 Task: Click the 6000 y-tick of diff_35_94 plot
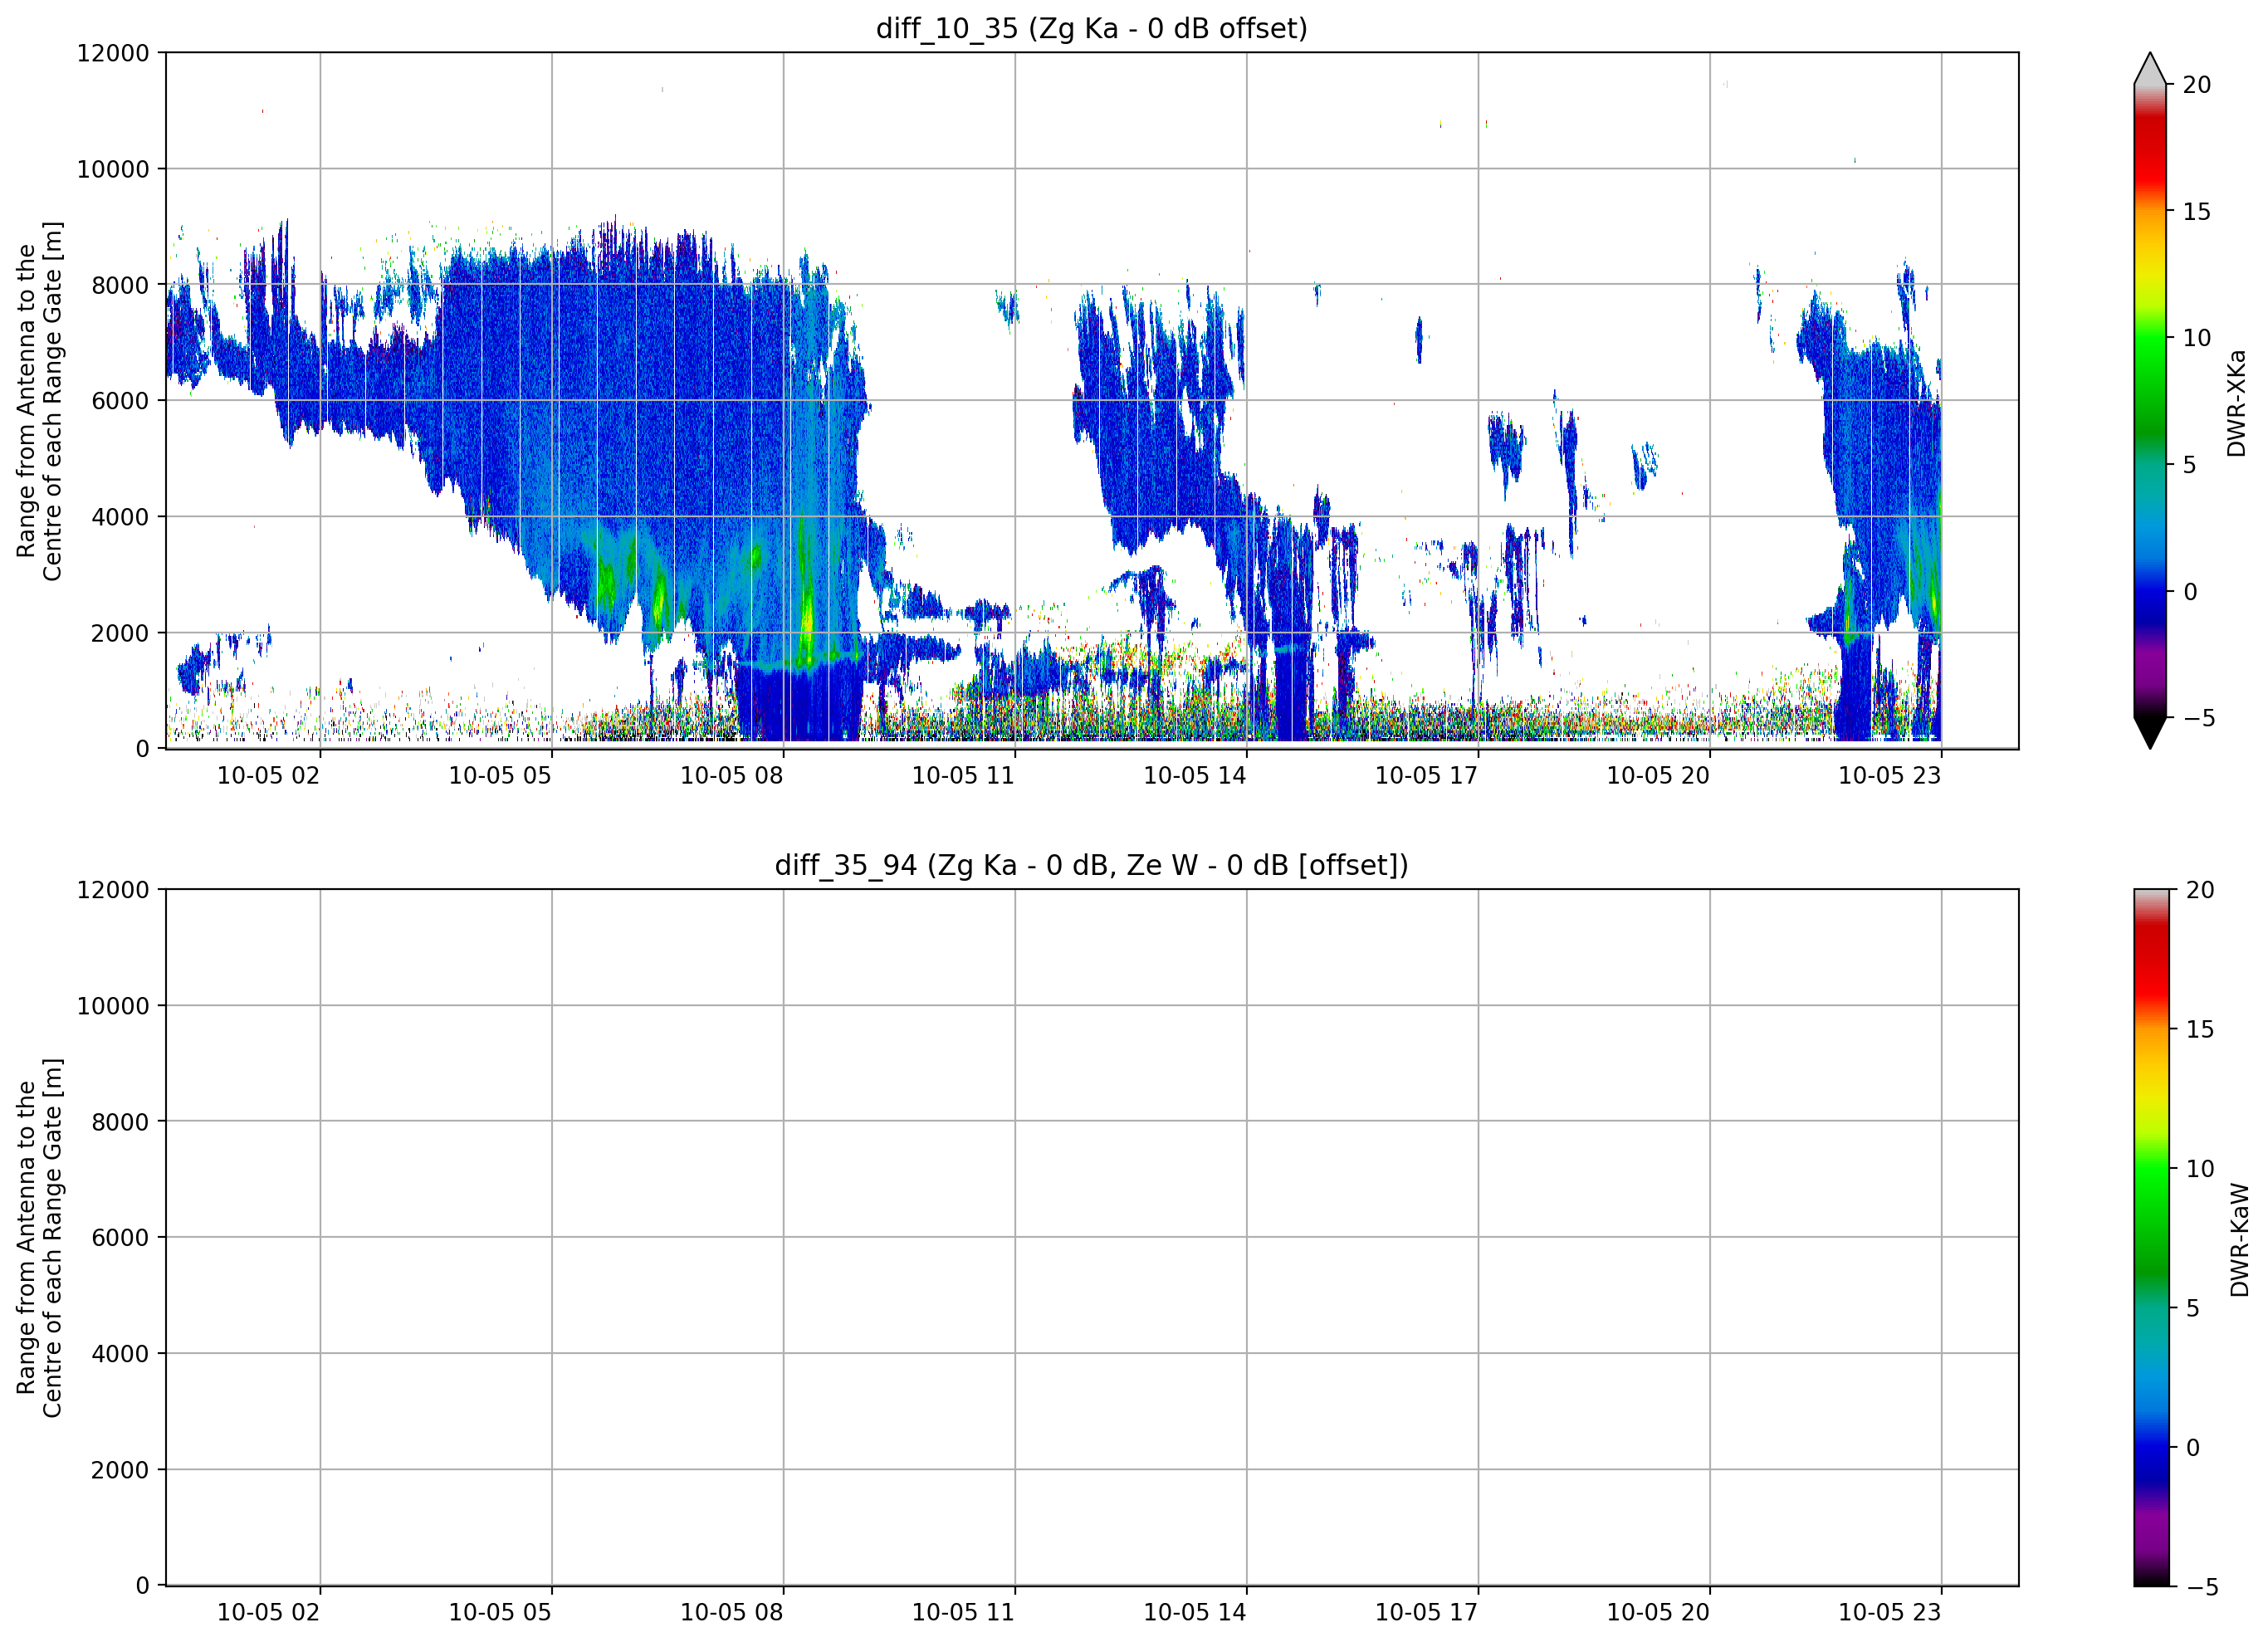click(120, 1238)
